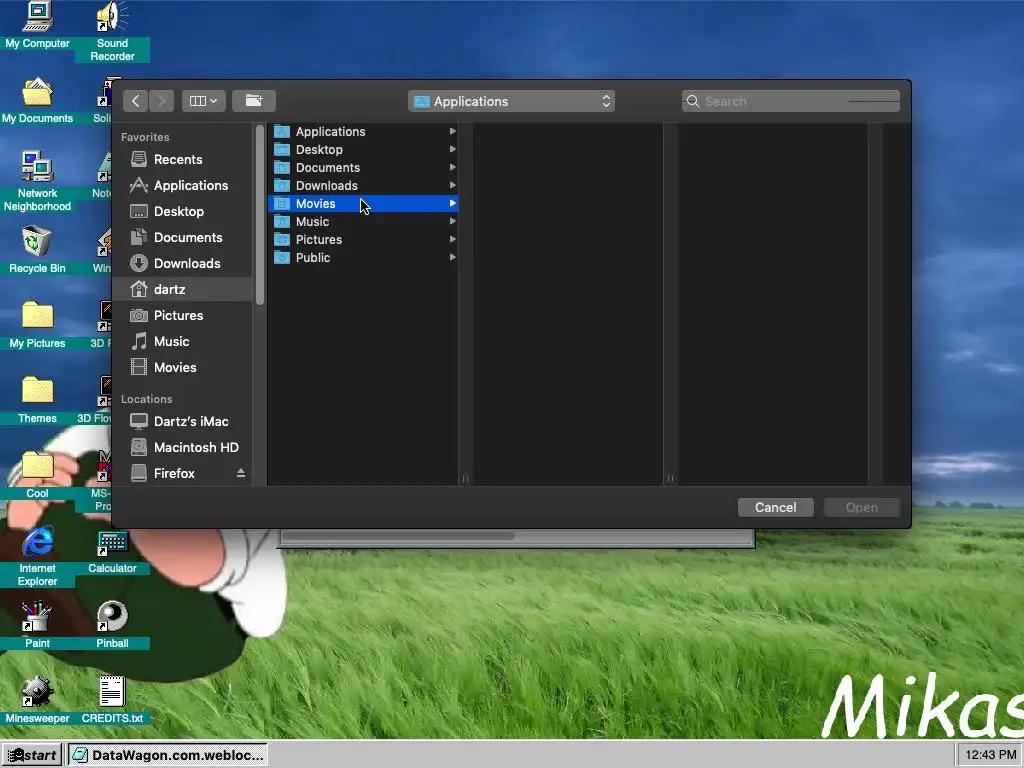The image size is (1024, 768).
Task: Select Dartz's iMac under Locations
Action: click(182, 421)
